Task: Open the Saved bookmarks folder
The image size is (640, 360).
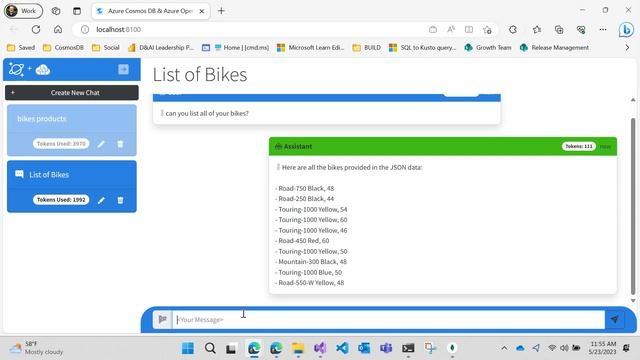Action: click(21, 48)
